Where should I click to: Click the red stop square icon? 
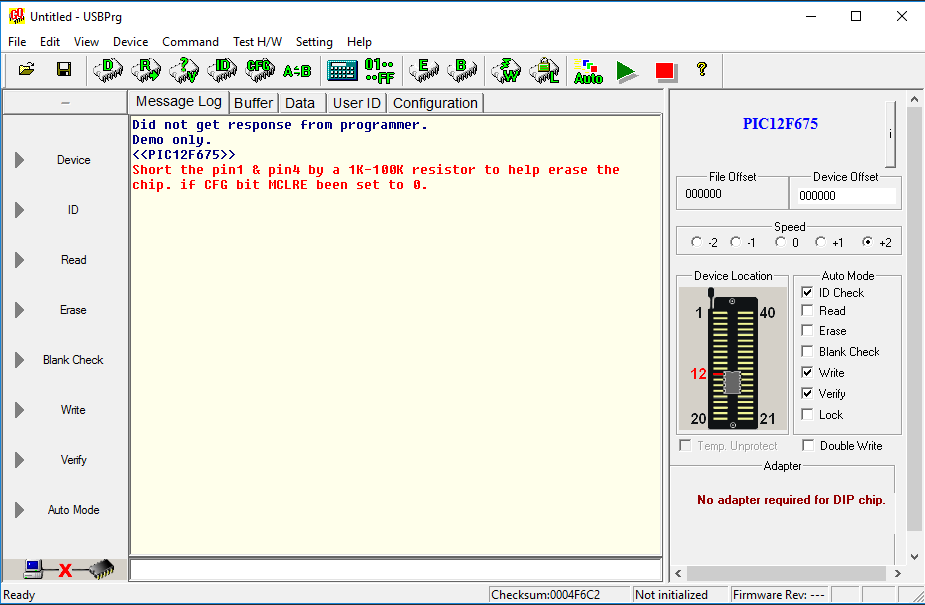[x=665, y=71]
